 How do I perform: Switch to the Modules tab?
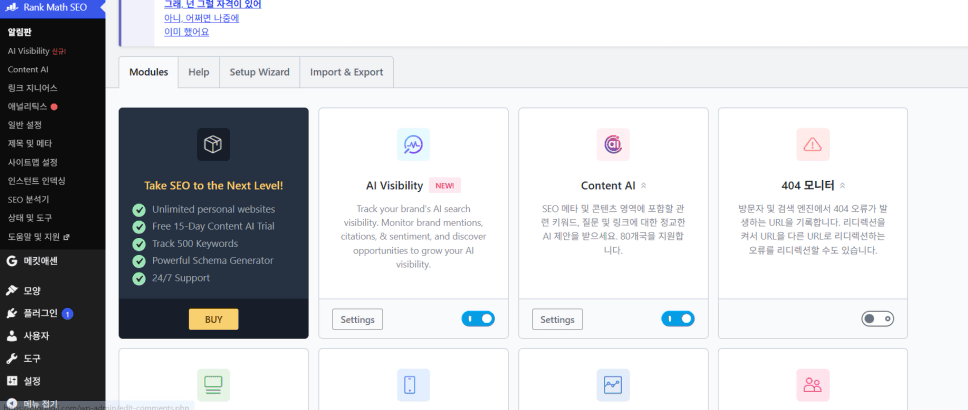tap(148, 72)
